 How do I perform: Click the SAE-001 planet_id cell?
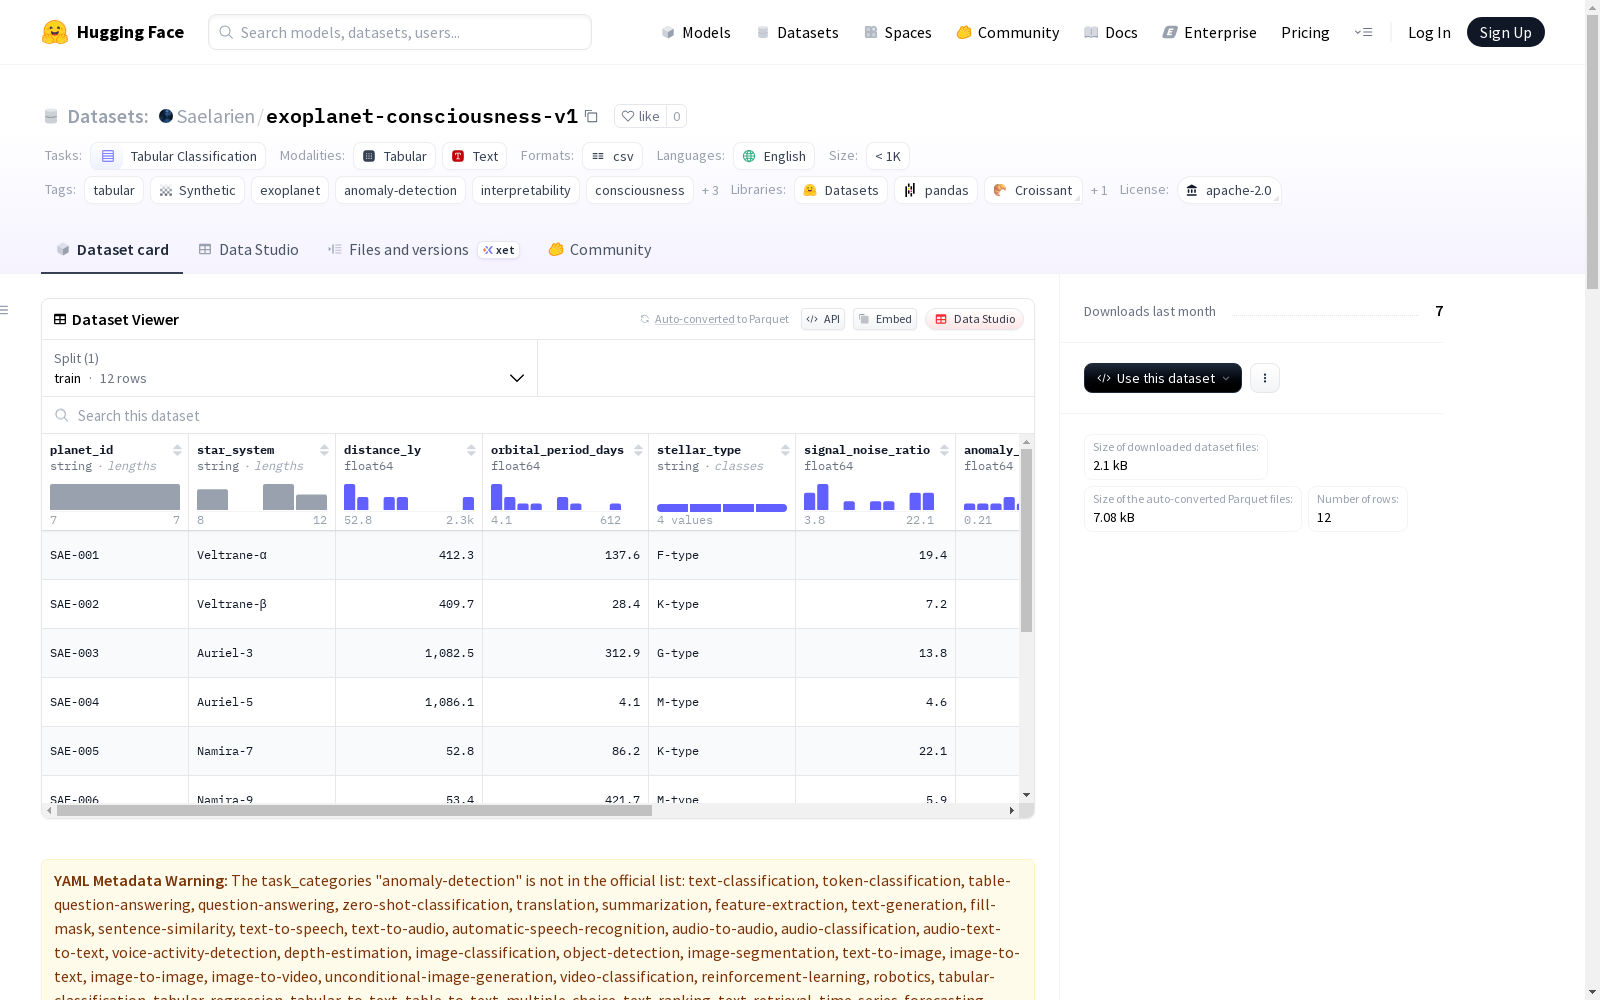point(115,555)
